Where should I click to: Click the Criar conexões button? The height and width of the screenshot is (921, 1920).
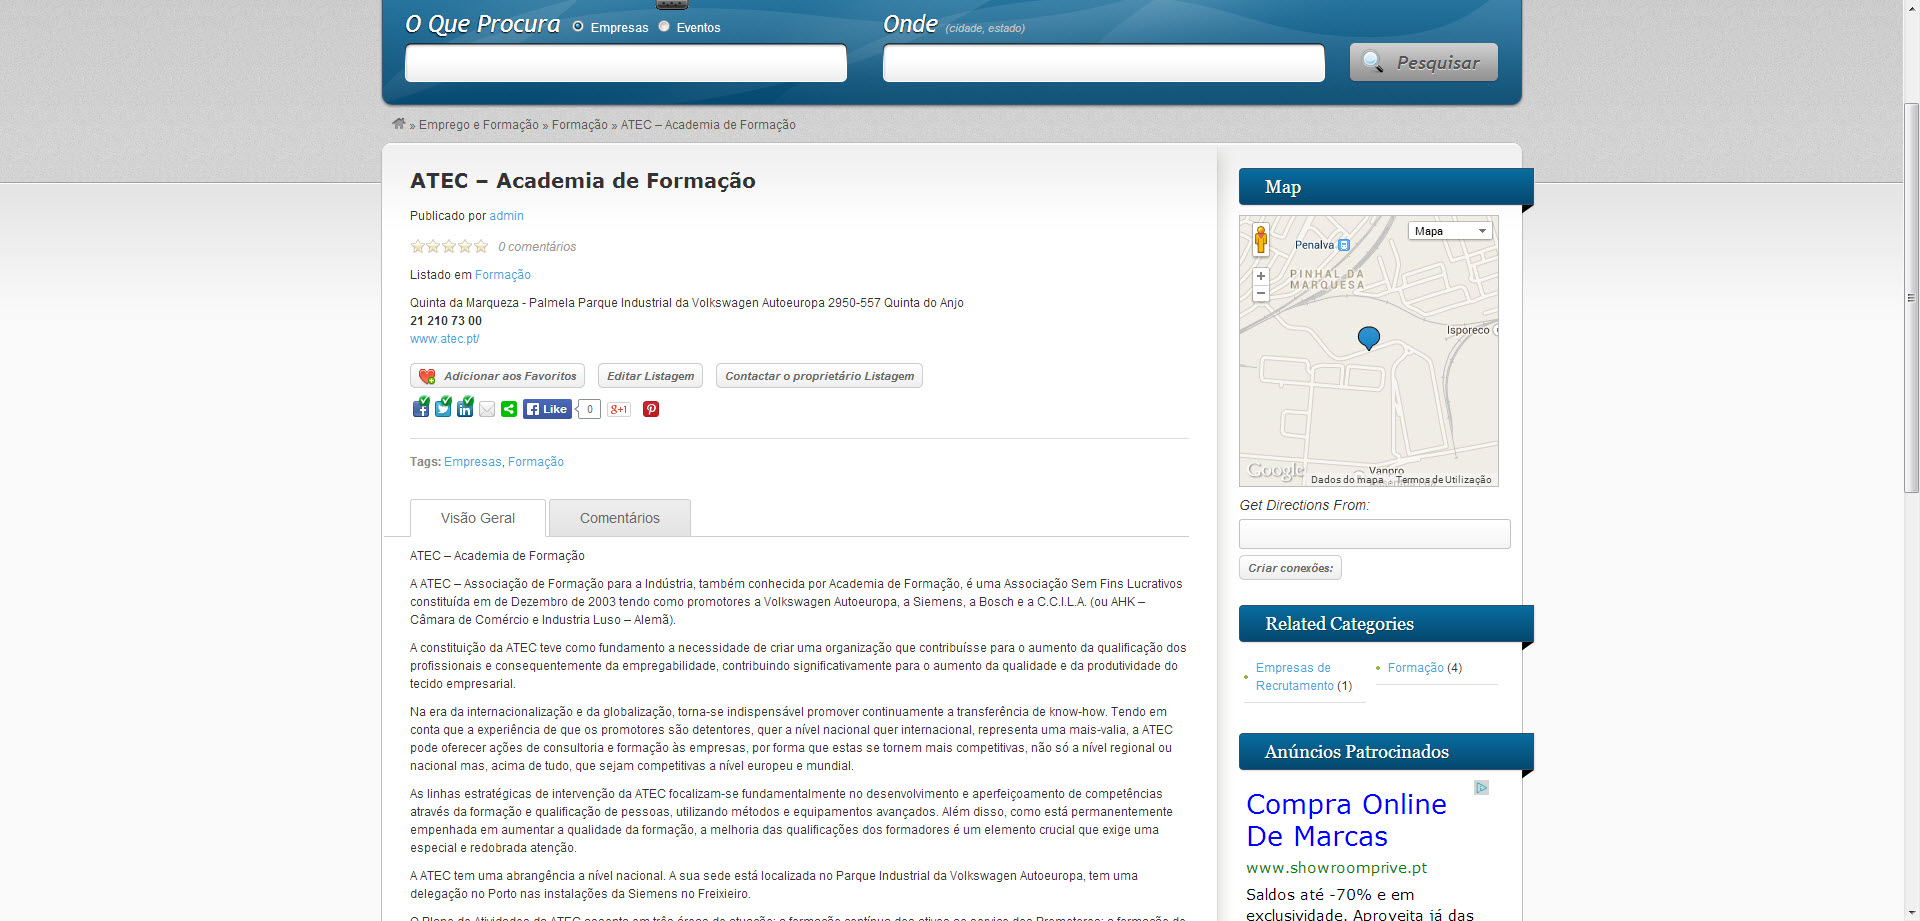tap(1290, 568)
